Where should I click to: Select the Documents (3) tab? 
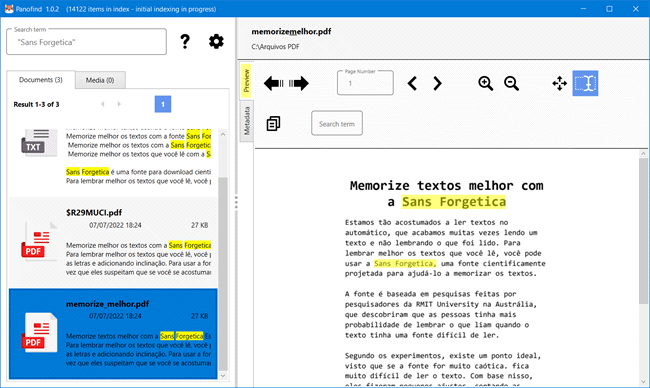pos(41,80)
